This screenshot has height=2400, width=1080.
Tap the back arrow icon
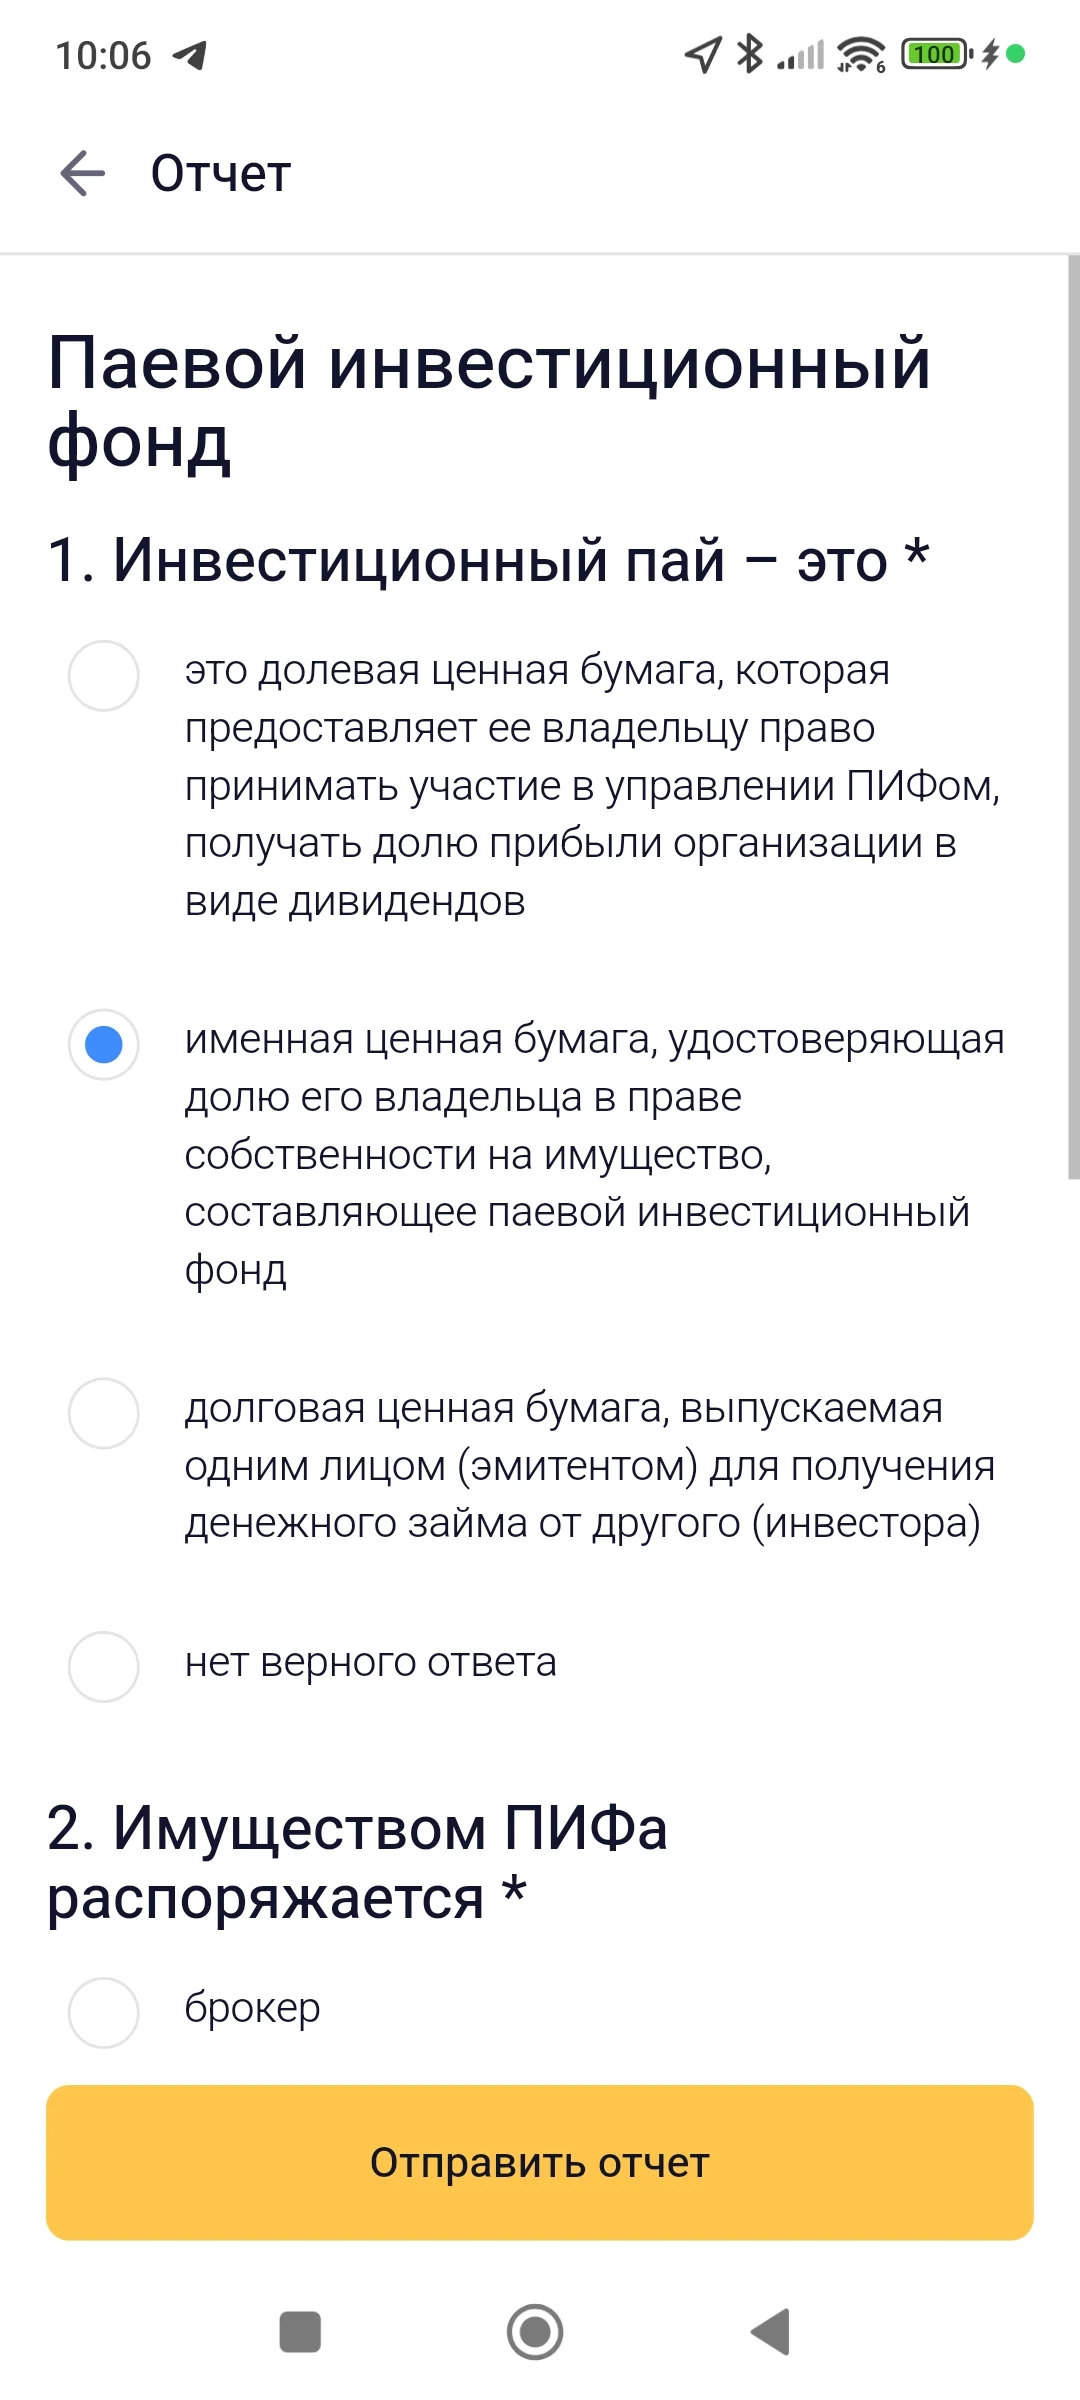(83, 173)
